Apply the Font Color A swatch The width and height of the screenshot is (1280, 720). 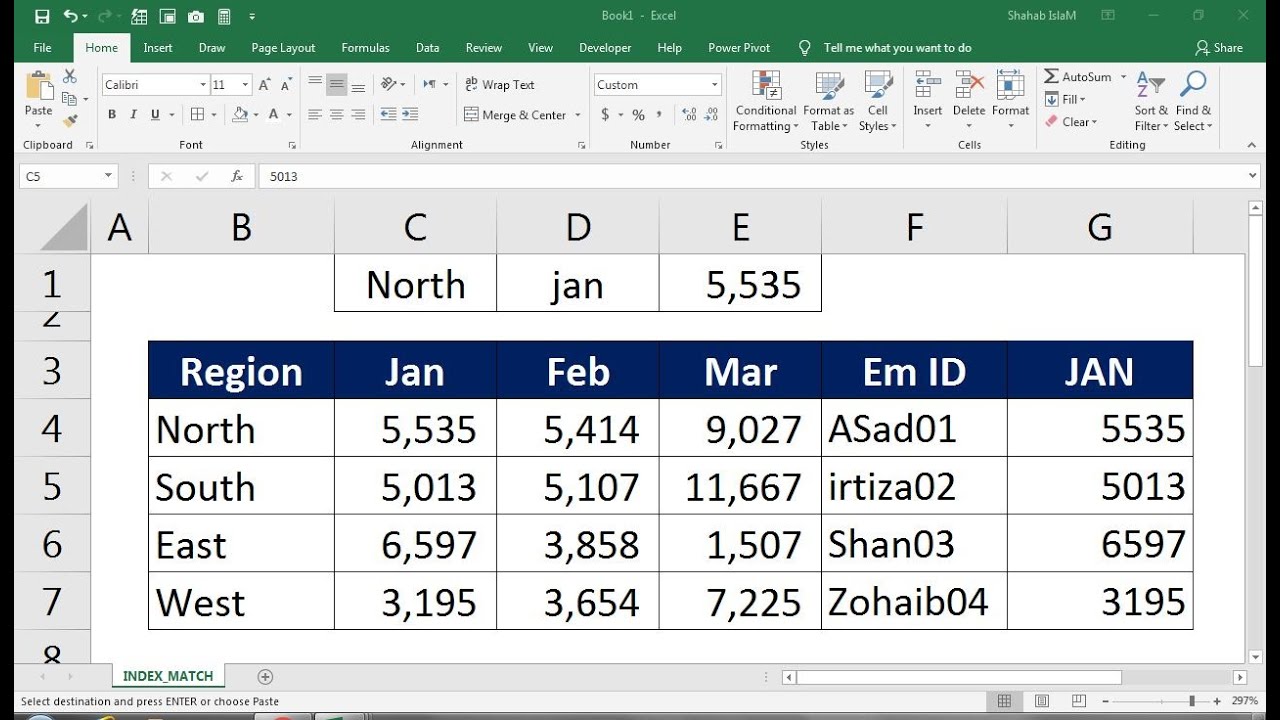pyautogui.click(x=274, y=115)
